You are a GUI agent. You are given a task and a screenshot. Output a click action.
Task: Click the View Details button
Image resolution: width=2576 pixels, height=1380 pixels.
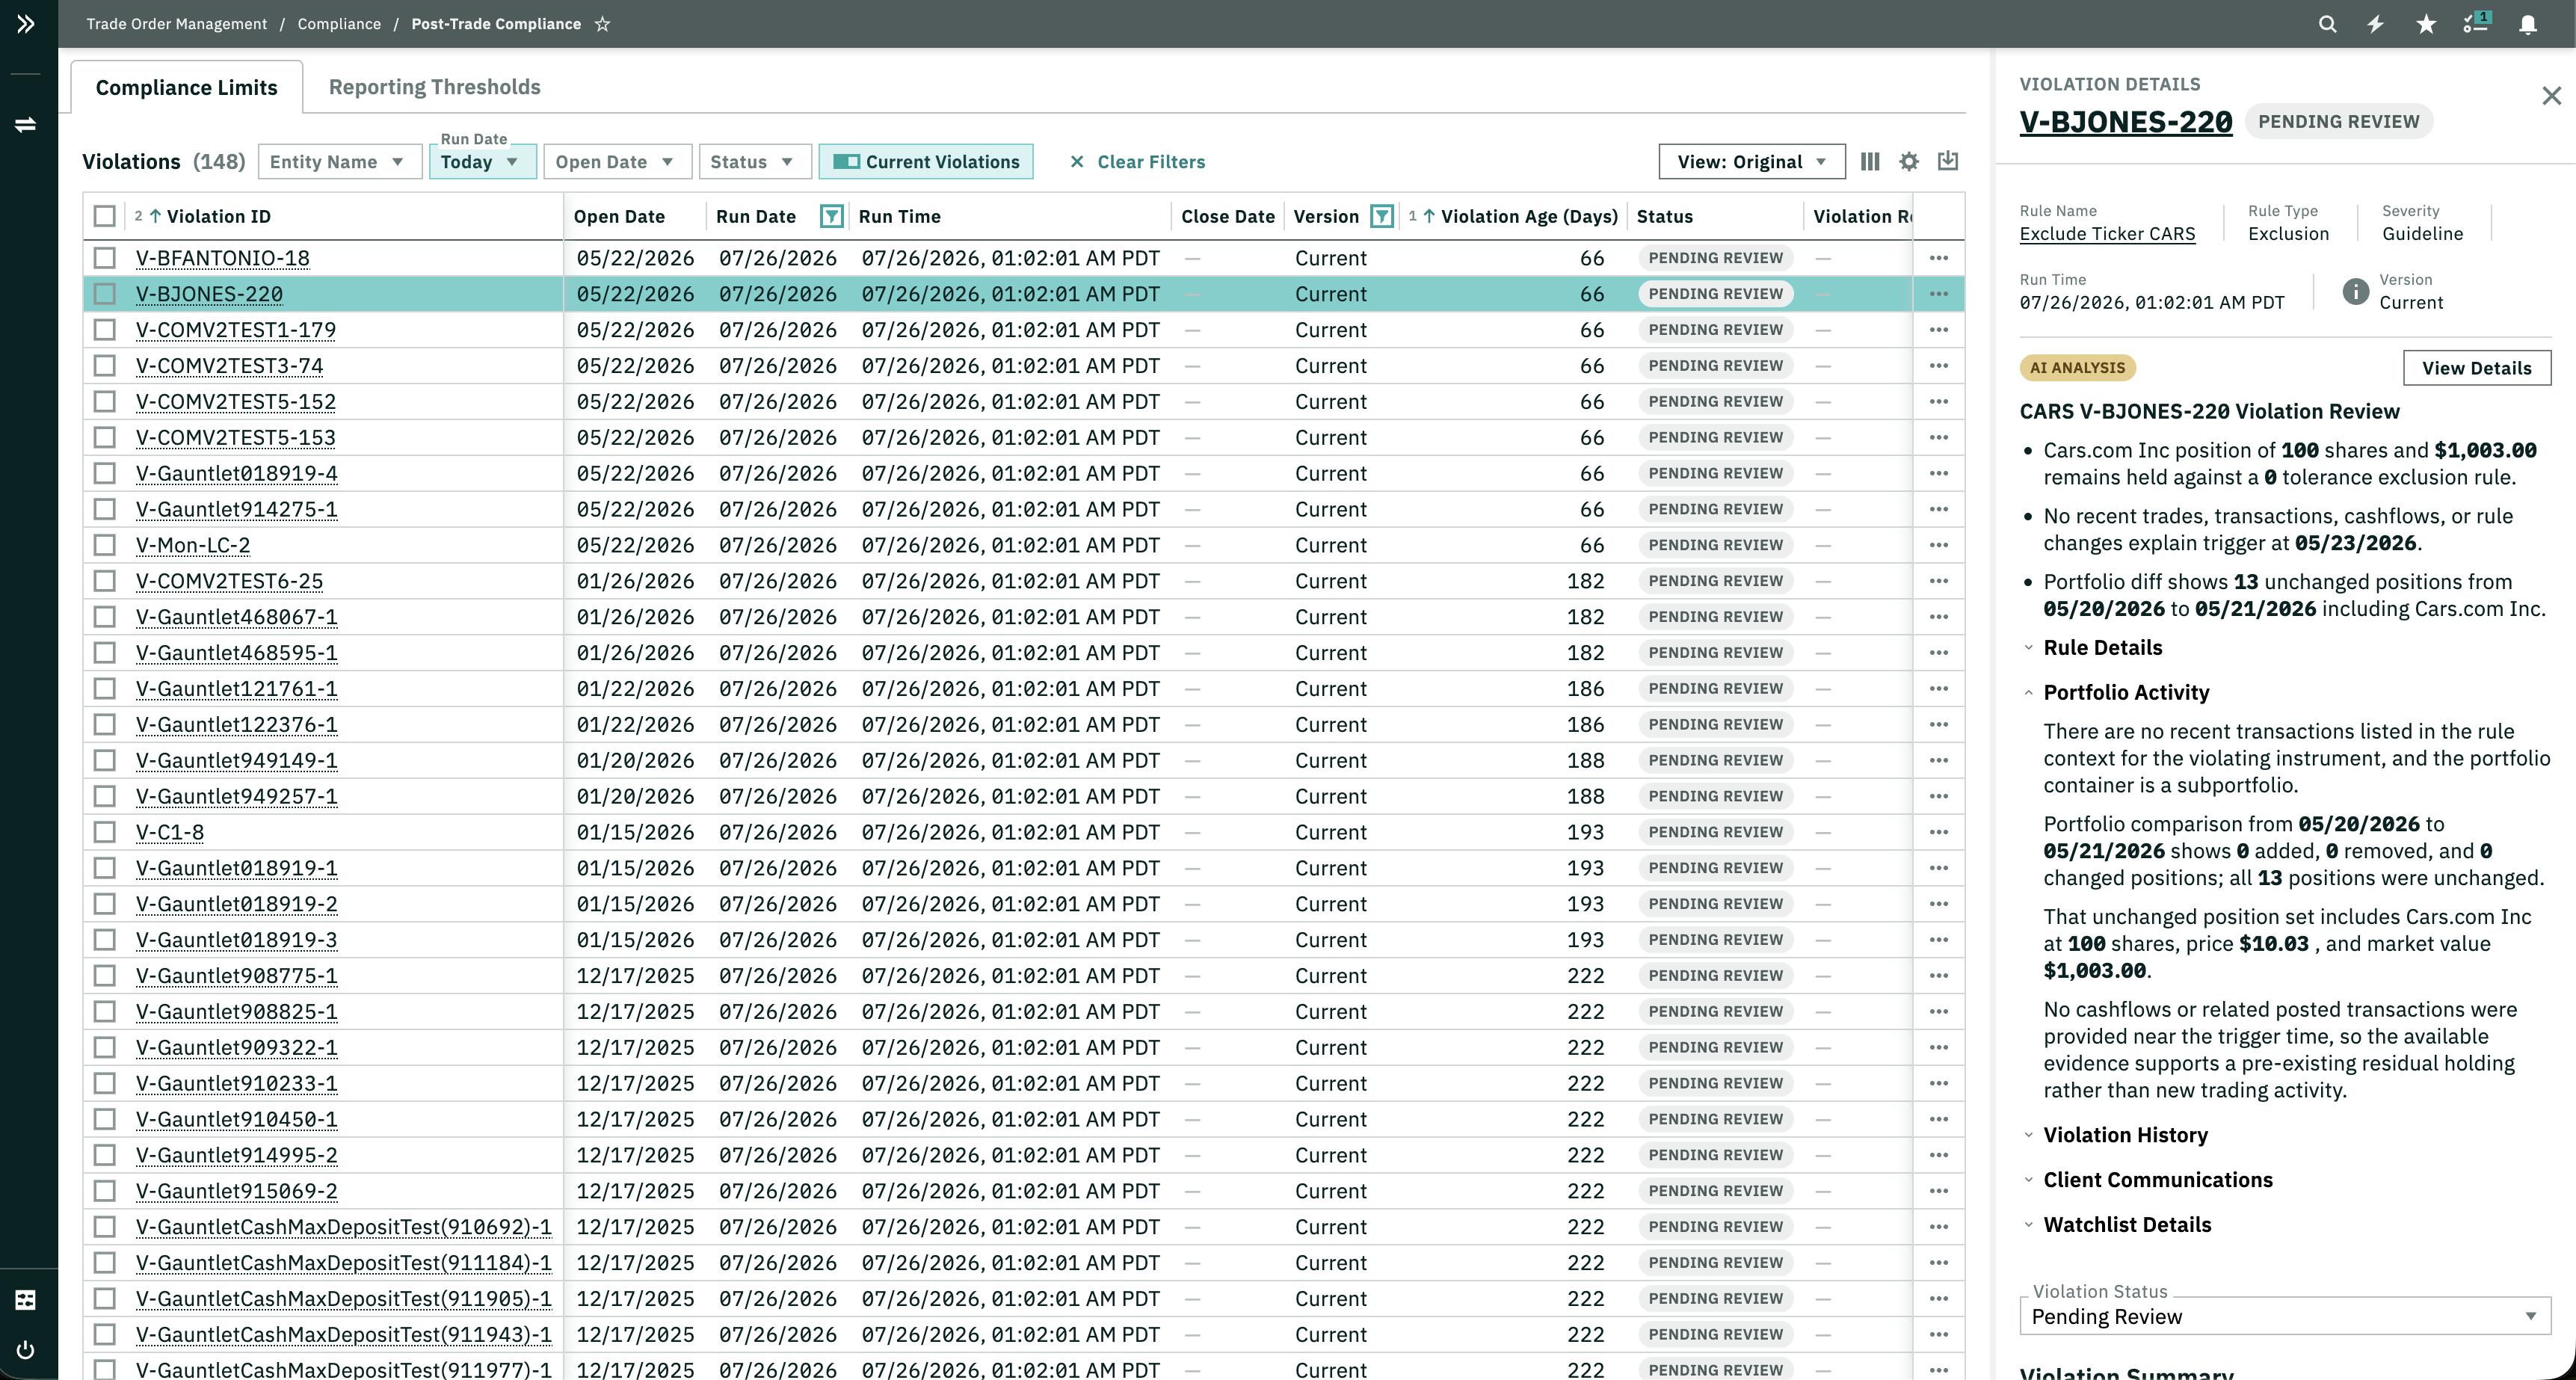[2476, 368]
